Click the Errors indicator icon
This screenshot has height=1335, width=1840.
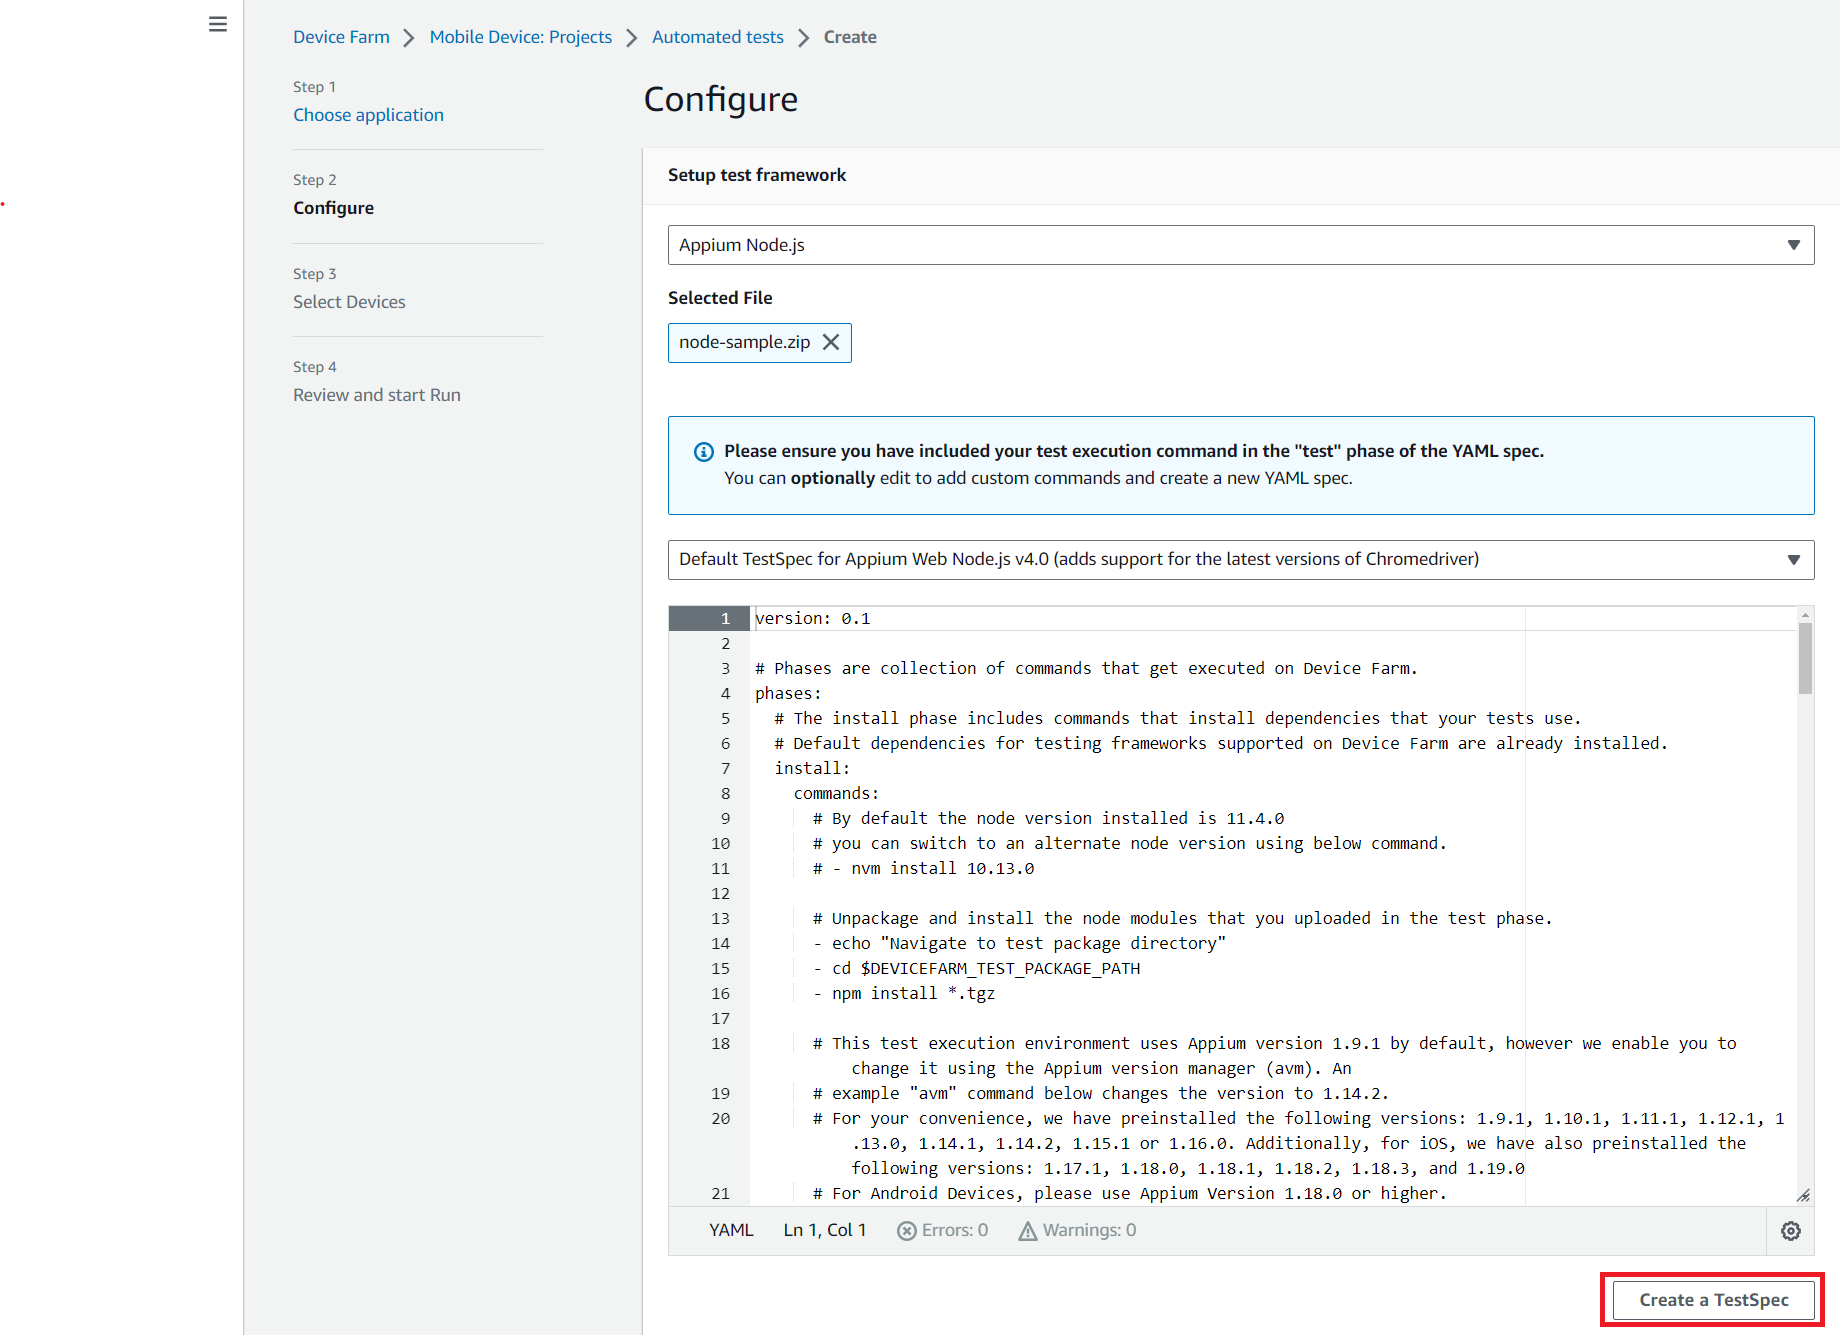(x=906, y=1231)
